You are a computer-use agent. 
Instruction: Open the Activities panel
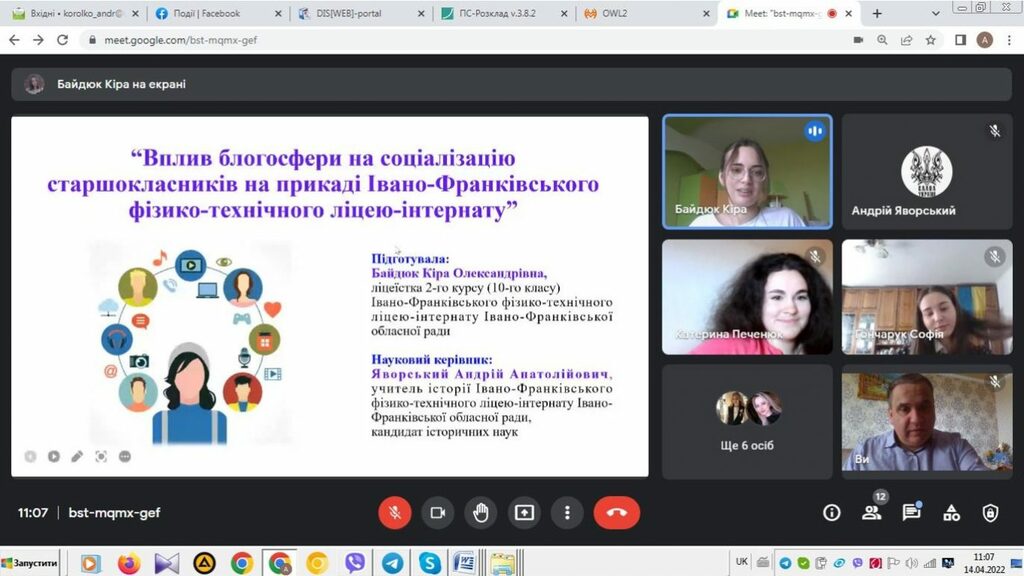[x=951, y=513]
